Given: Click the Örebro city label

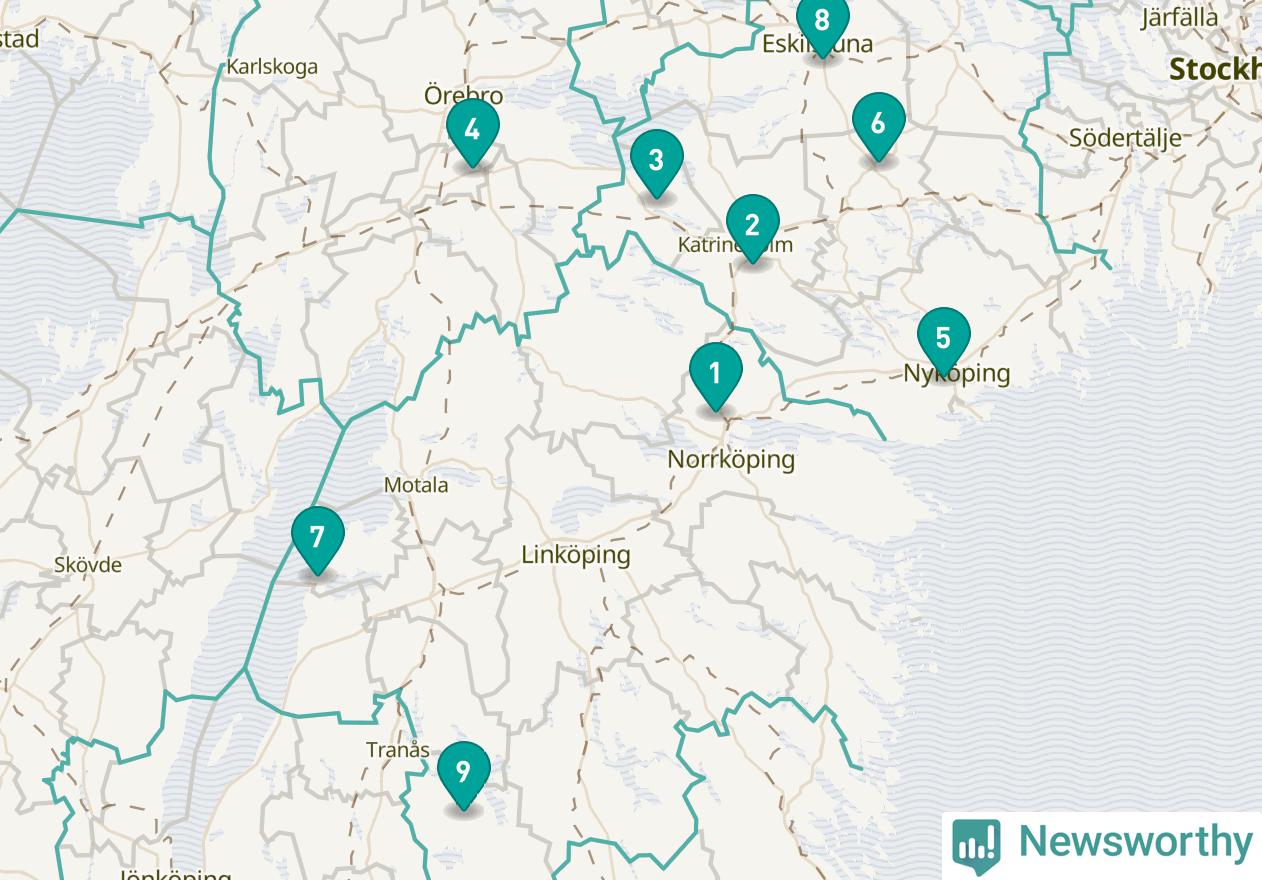Looking at the screenshot, I should (x=463, y=96).
